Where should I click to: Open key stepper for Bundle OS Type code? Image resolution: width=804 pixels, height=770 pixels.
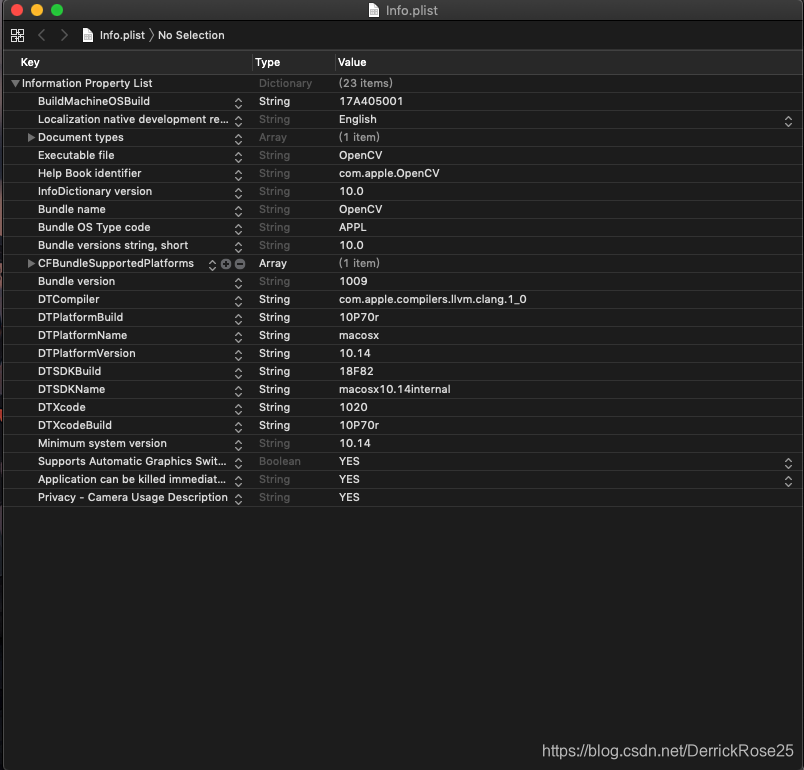click(238, 229)
